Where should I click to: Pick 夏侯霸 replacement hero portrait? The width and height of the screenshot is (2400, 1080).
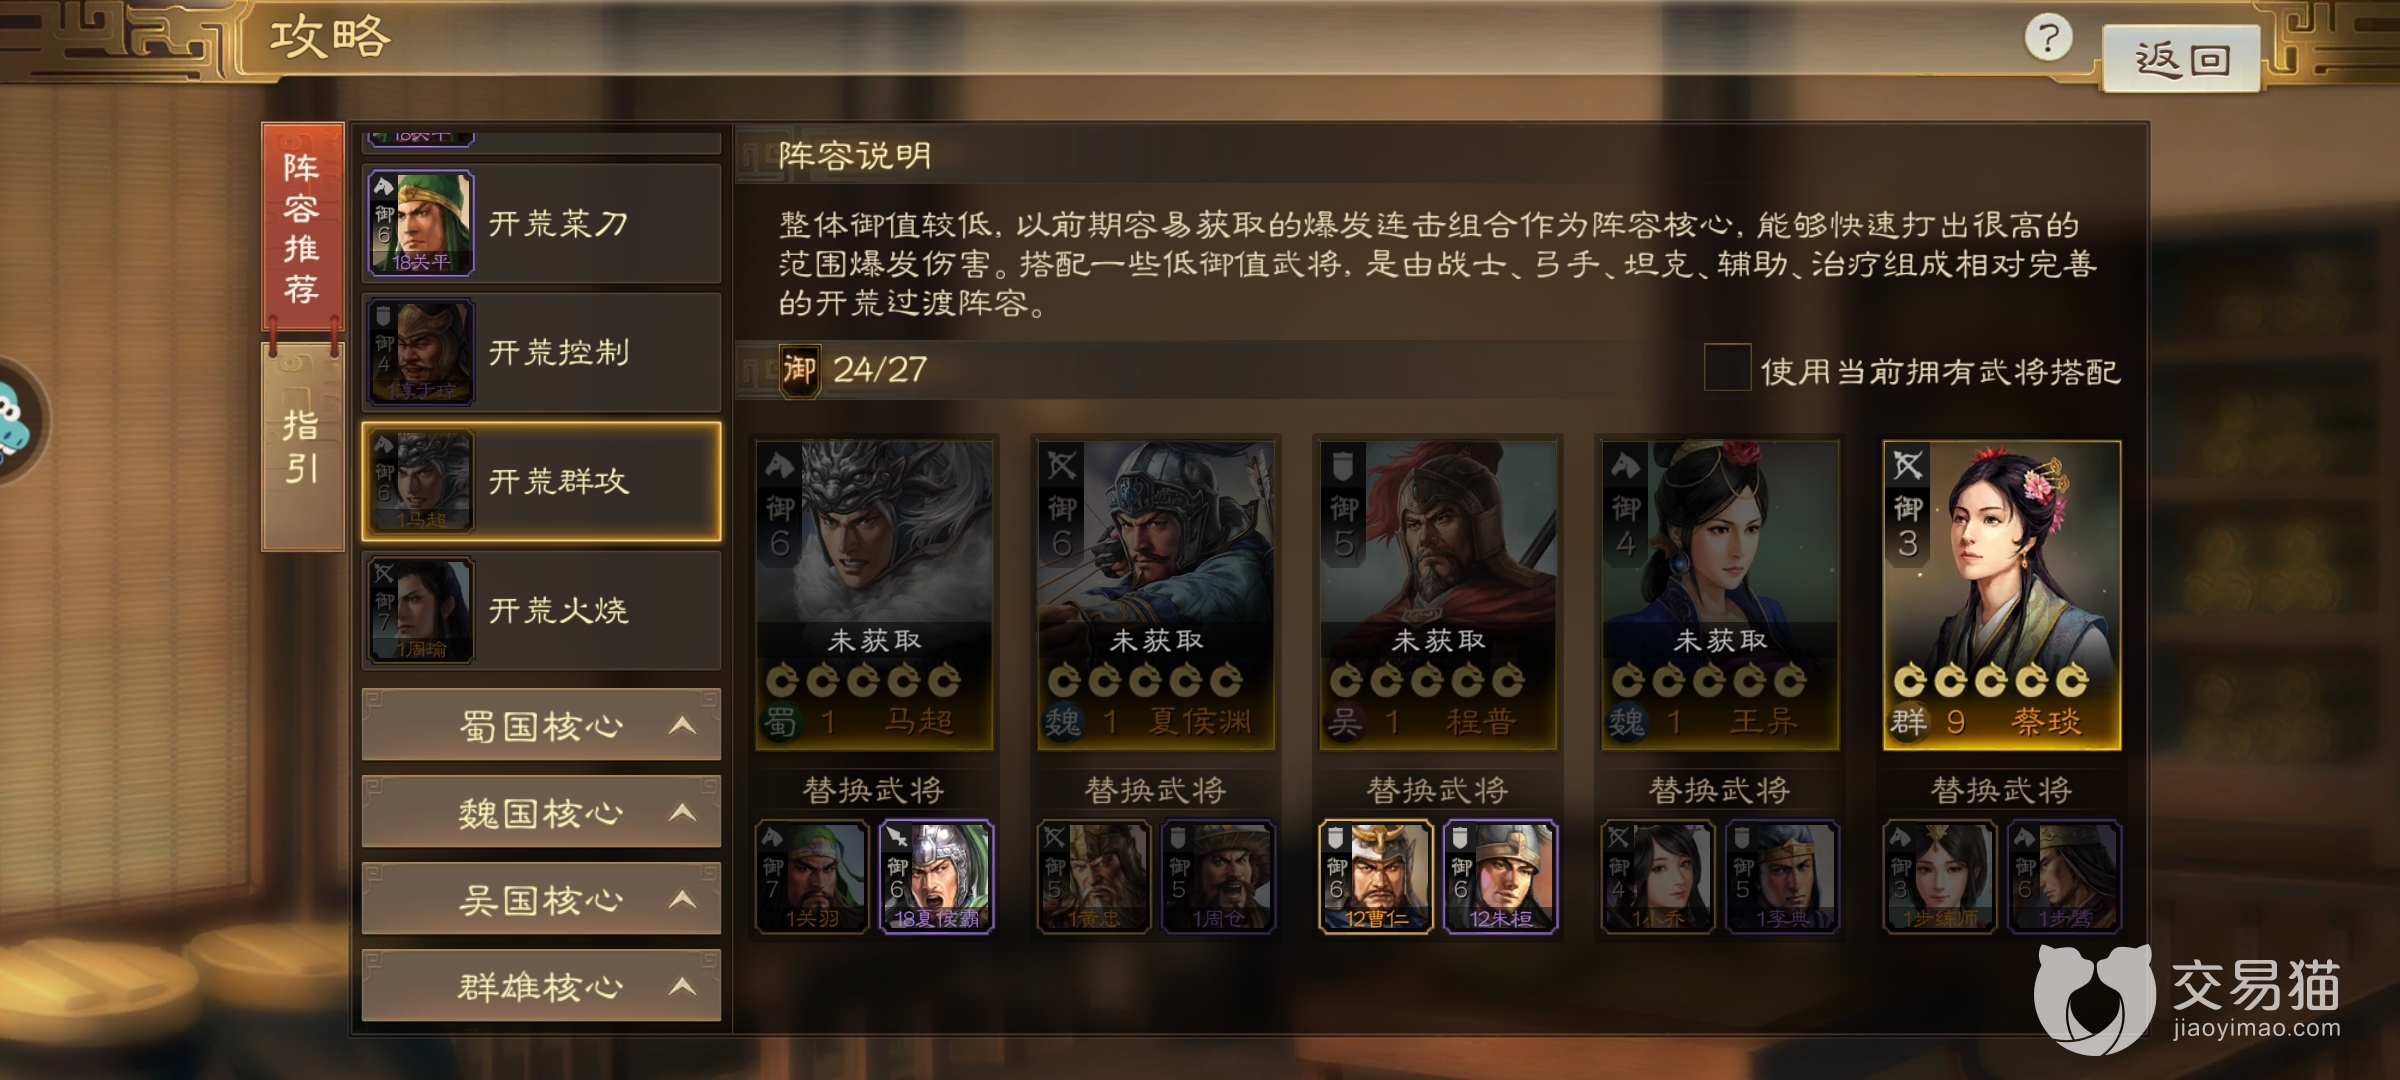point(936,877)
